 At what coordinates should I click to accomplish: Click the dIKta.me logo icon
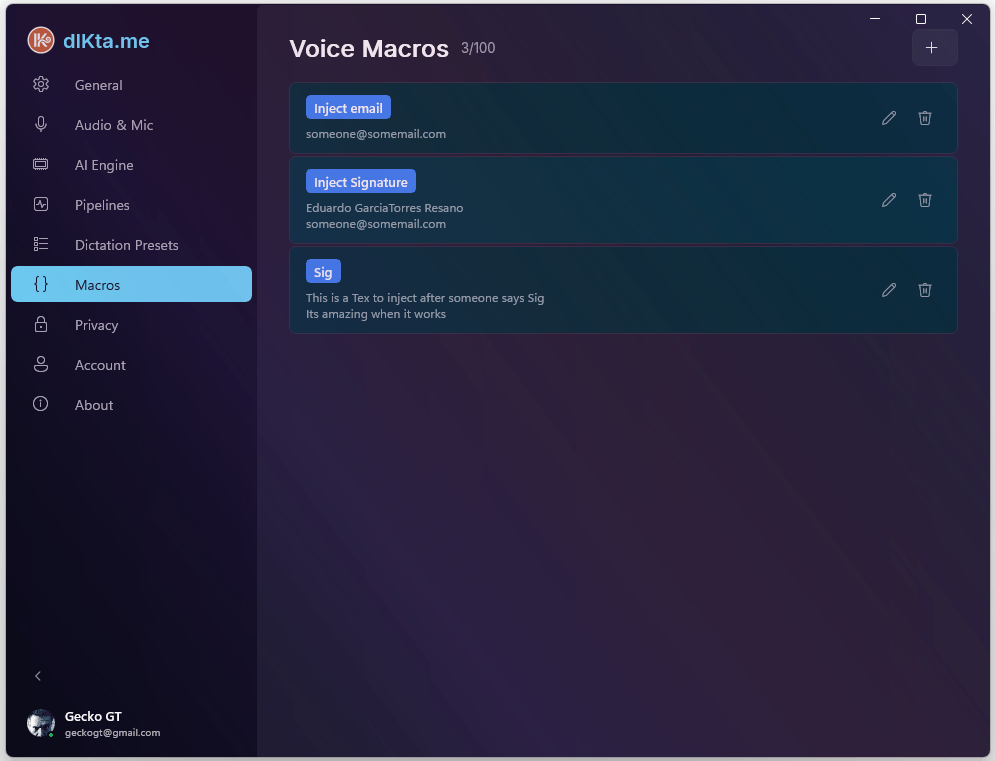pos(38,40)
